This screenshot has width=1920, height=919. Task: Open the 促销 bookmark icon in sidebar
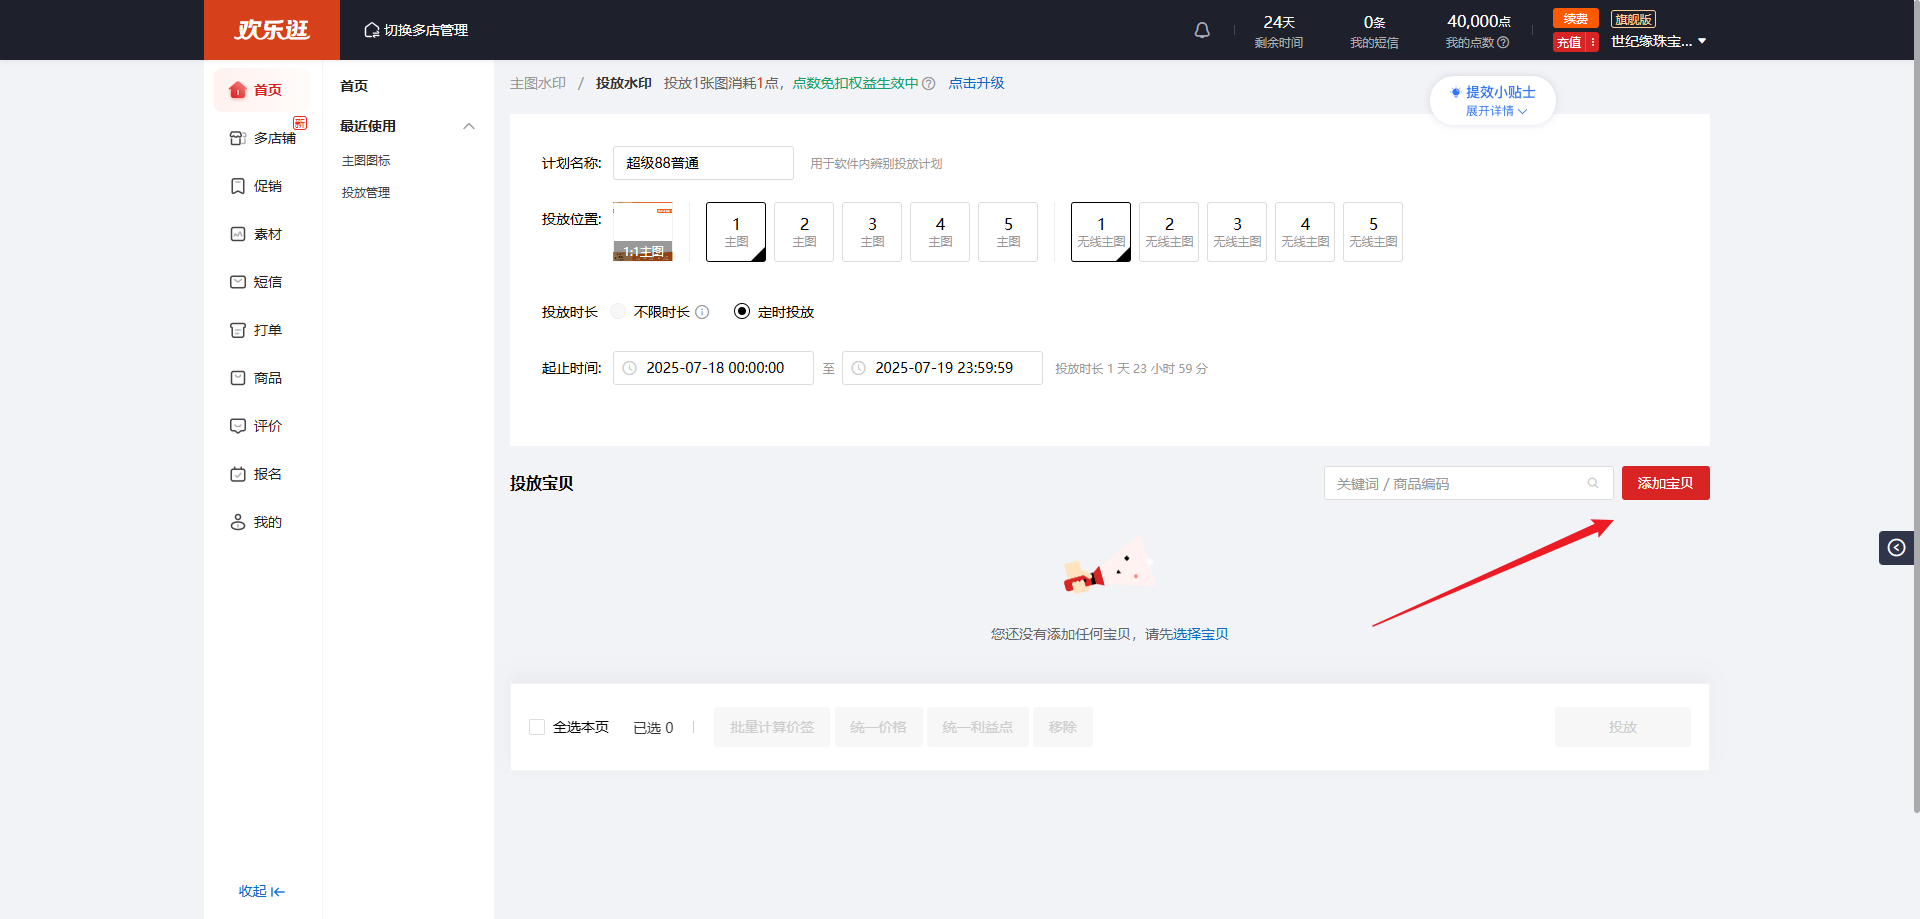click(x=238, y=186)
